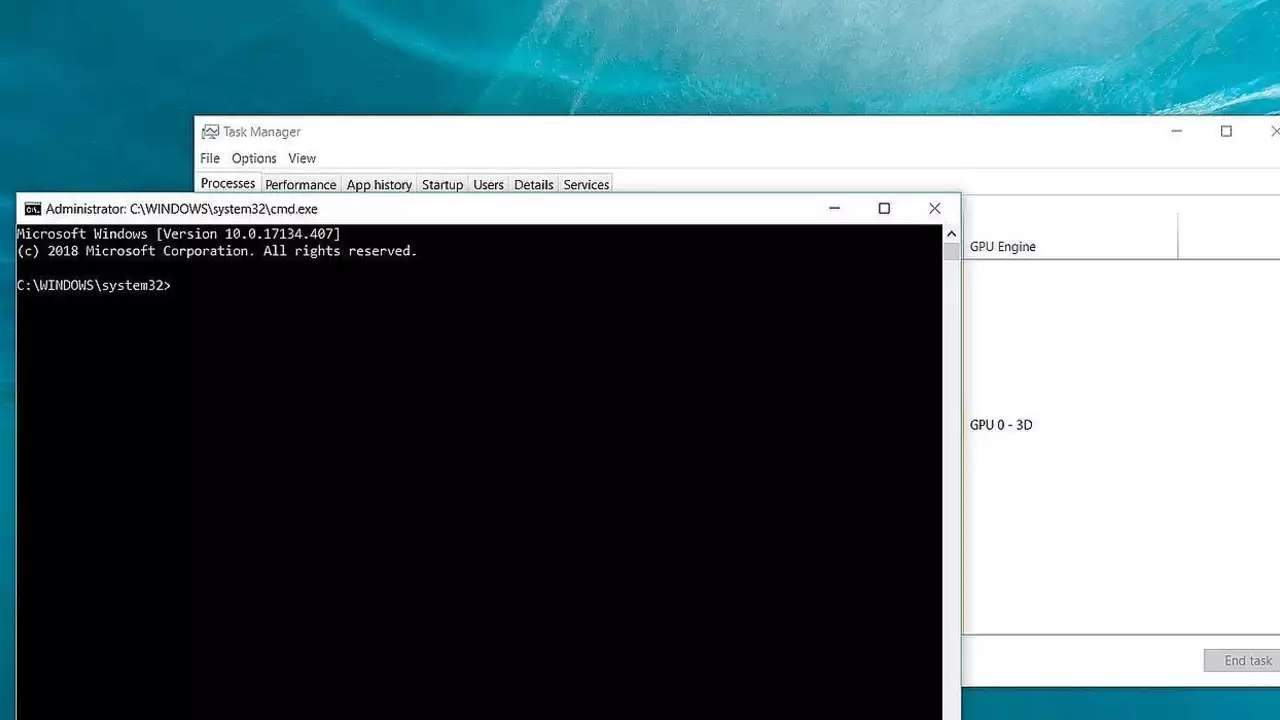Switch to the Details tab

(x=533, y=185)
